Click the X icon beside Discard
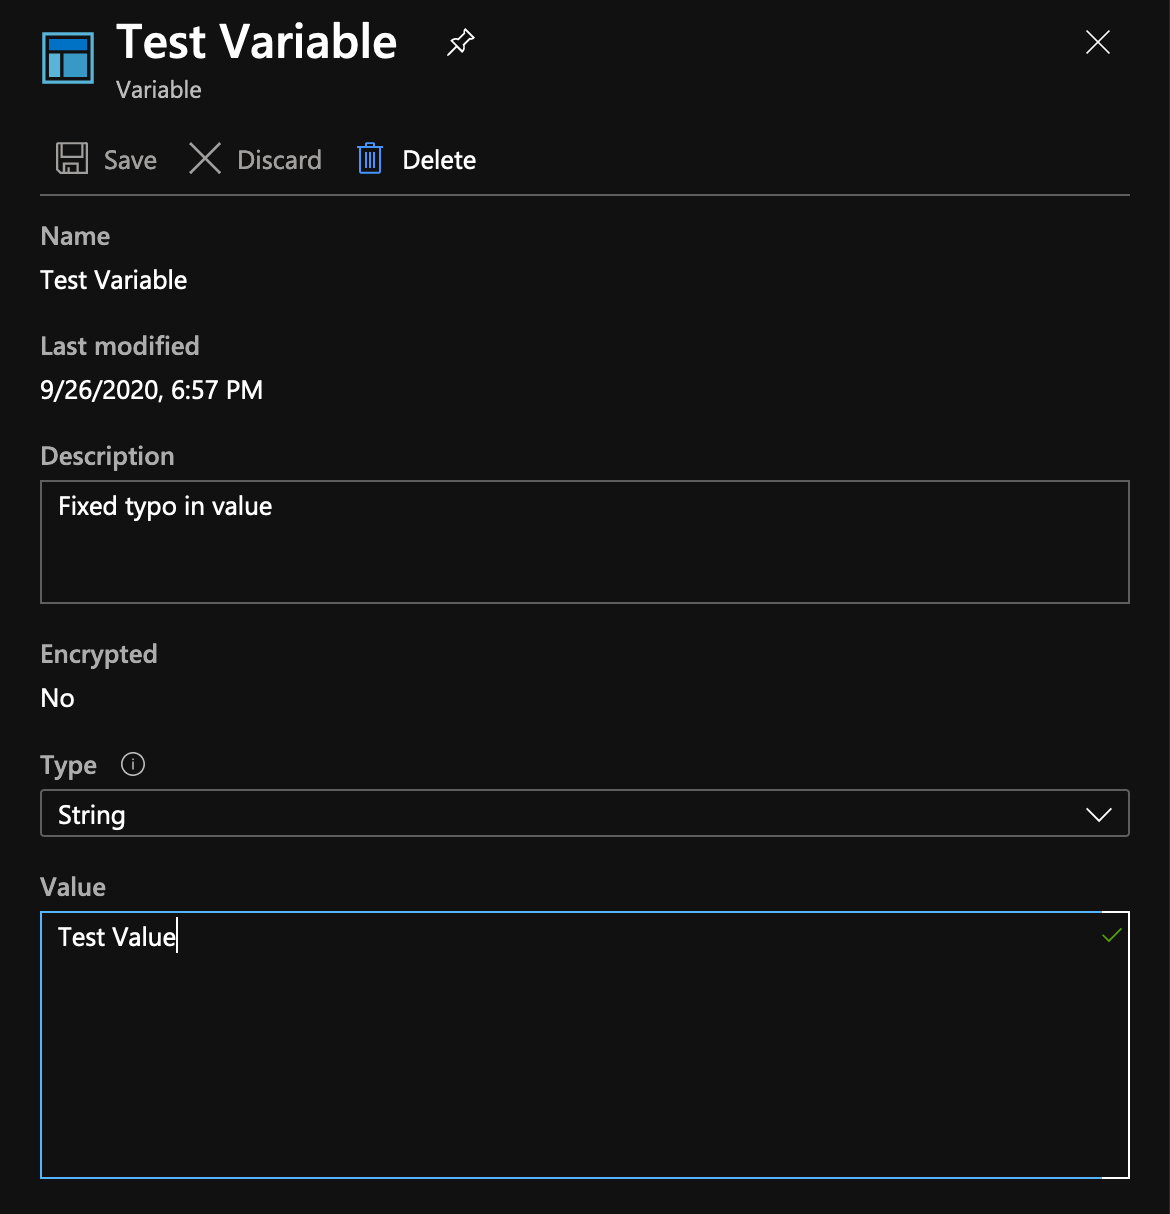1170x1214 pixels. click(205, 159)
